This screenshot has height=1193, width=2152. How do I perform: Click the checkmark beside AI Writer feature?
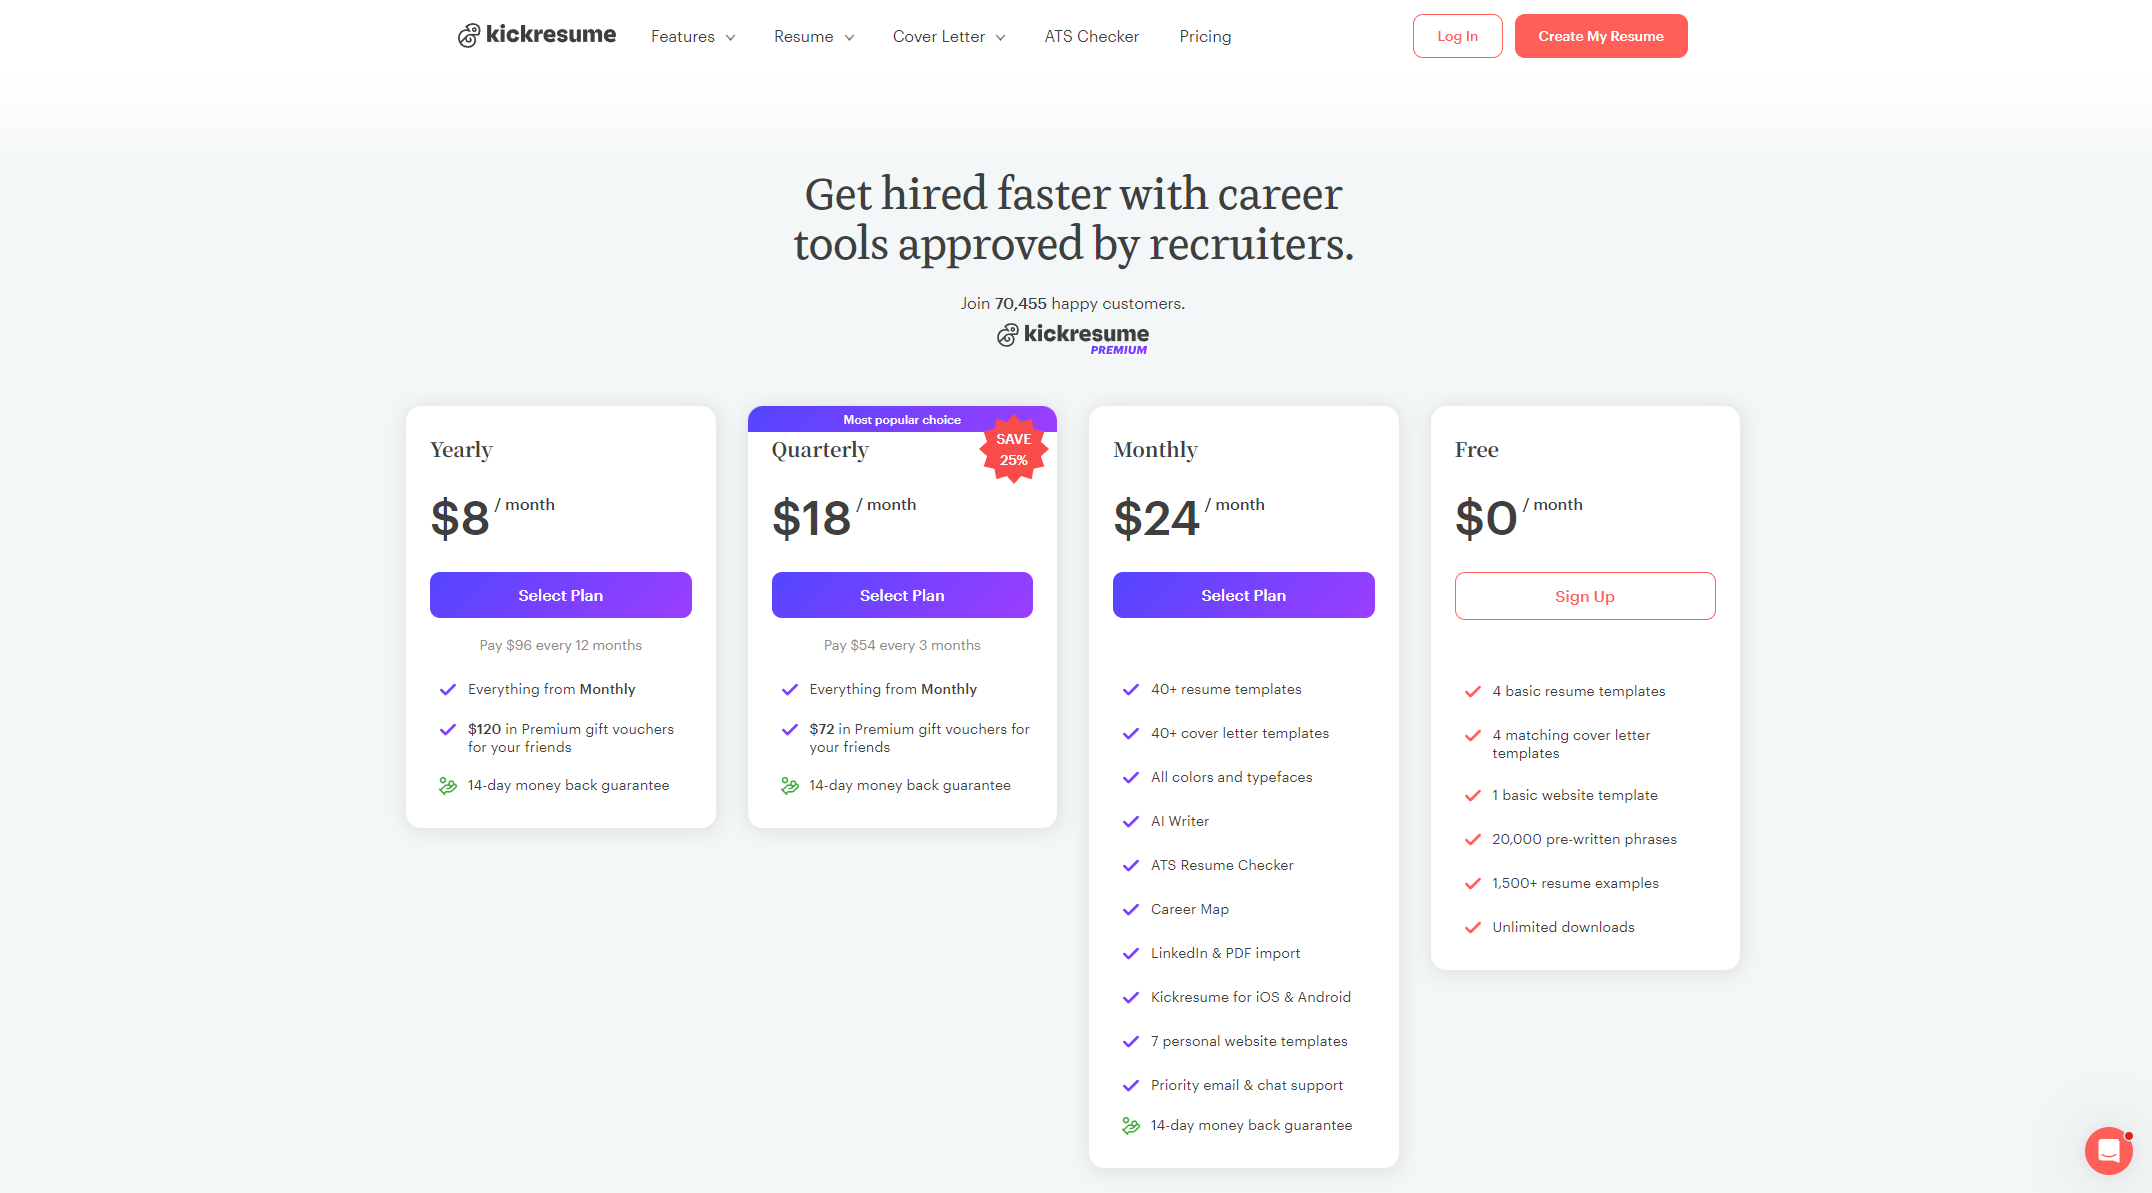1131,821
